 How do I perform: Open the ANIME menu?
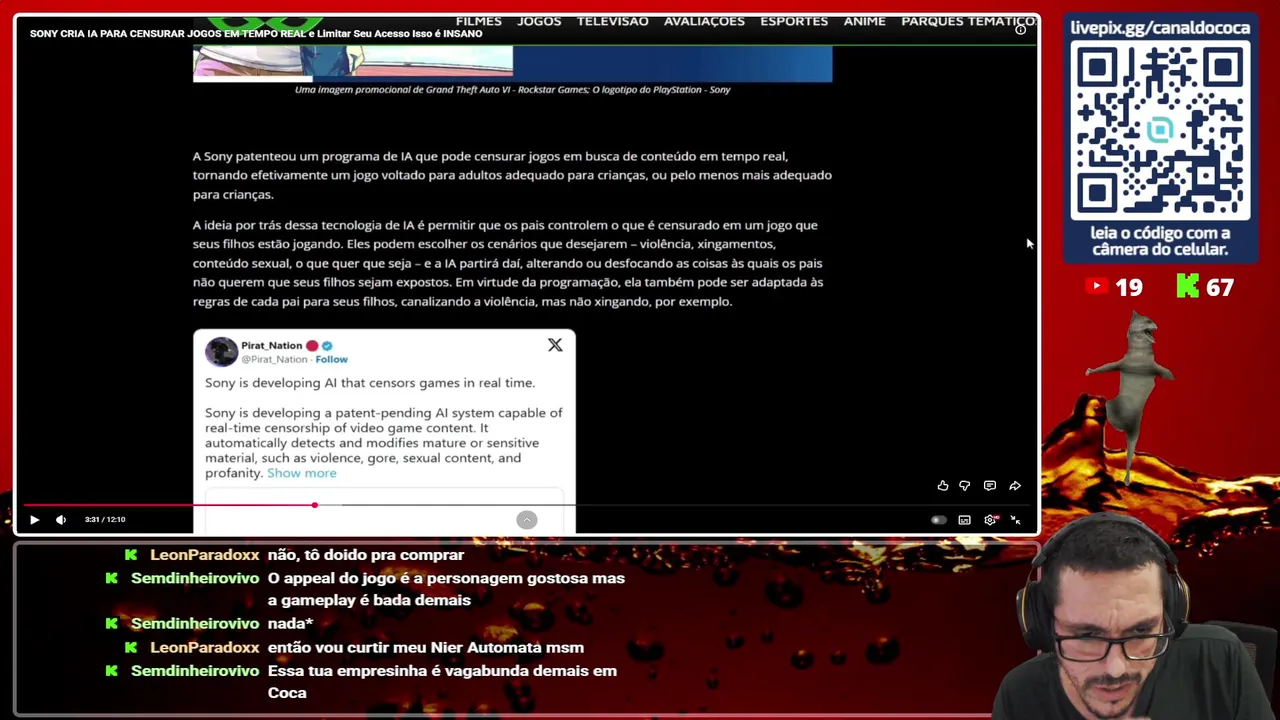[x=865, y=21]
